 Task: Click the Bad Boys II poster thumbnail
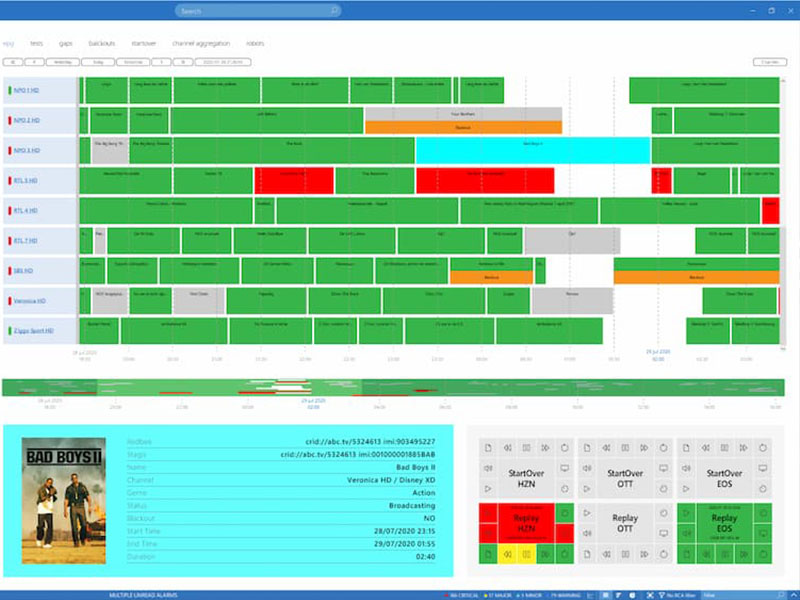(x=64, y=501)
